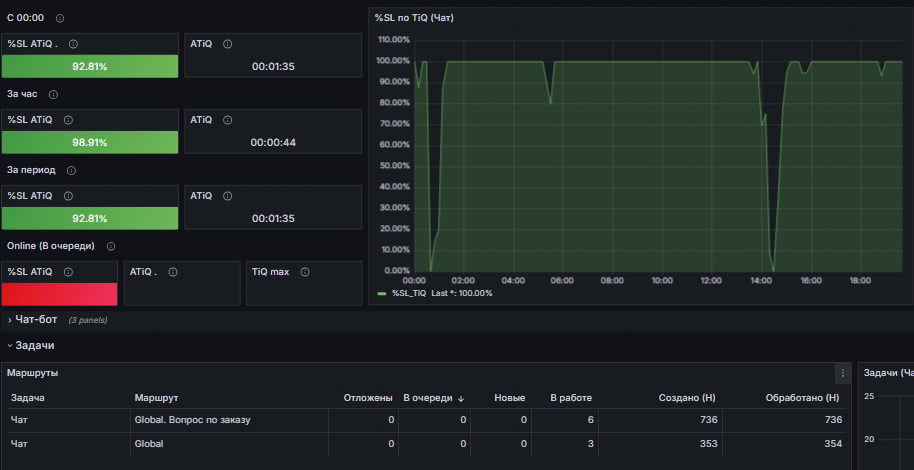This screenshot has width=914, height=470.
Task: Click the С 00:00 section title
Action: (25, 18)
